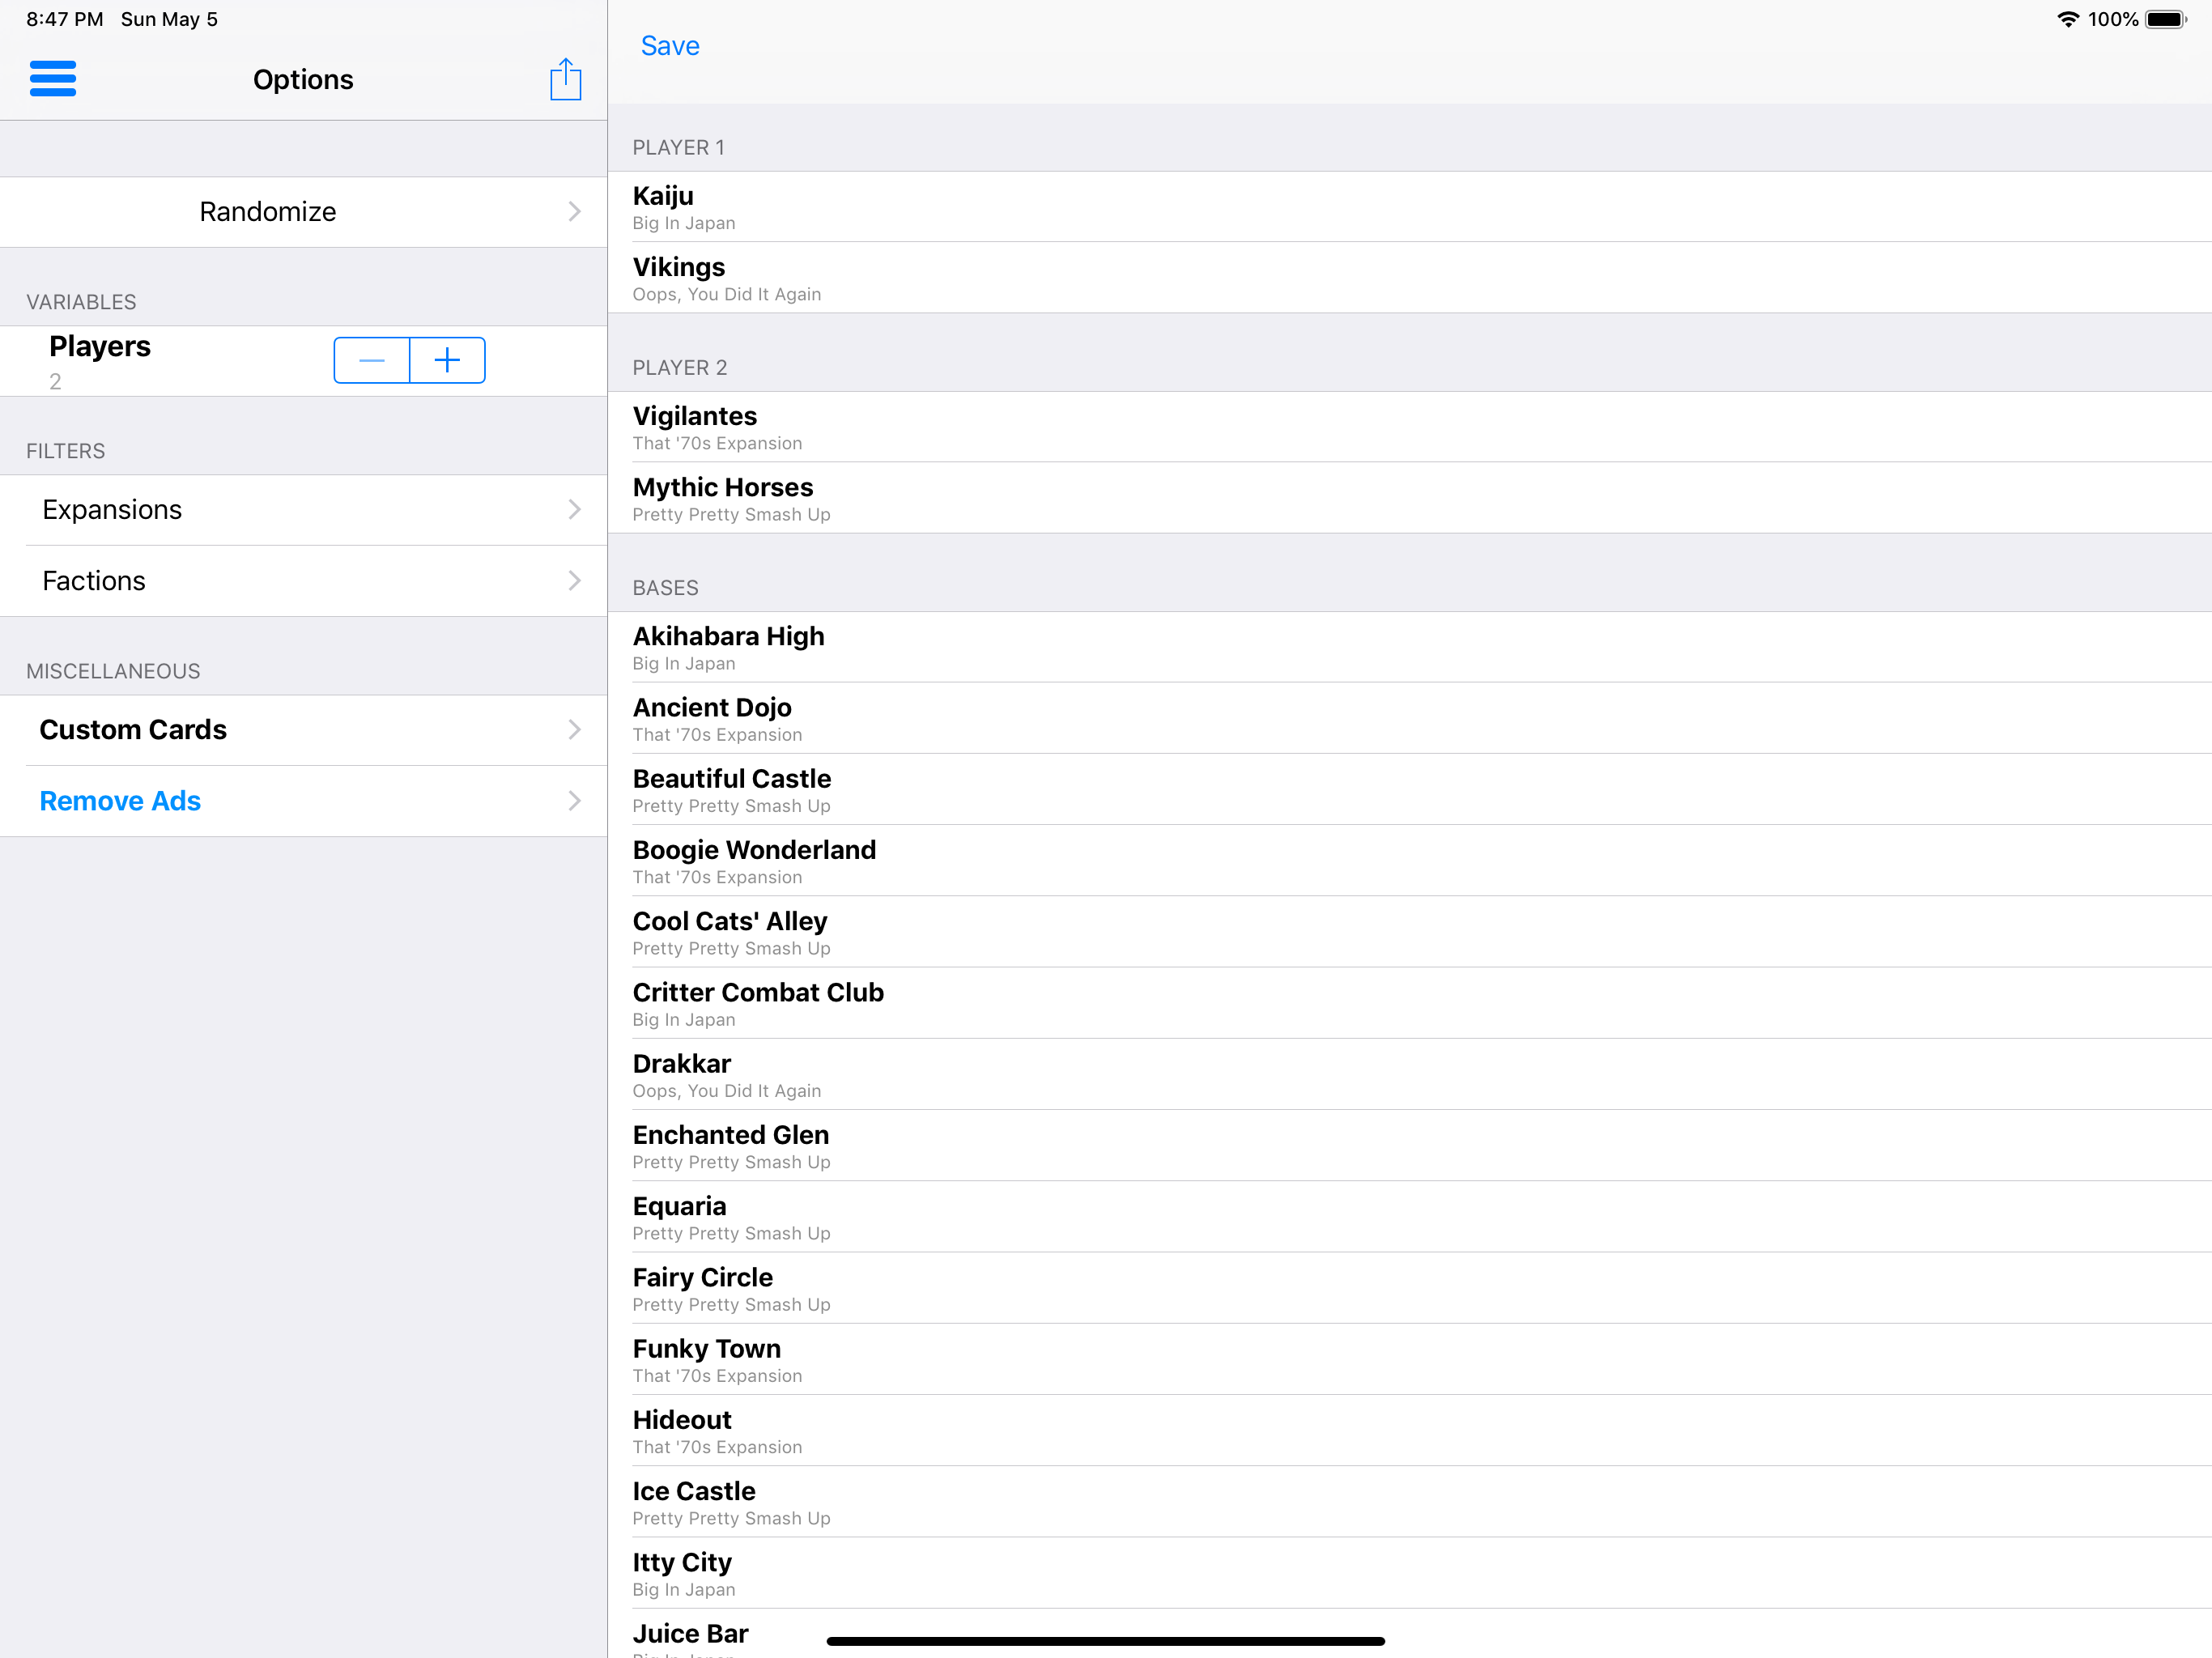Tap the PLAYER 2 section header
The width and height of the screenshot is (2212, 1658).
click(x=680, y=368)
